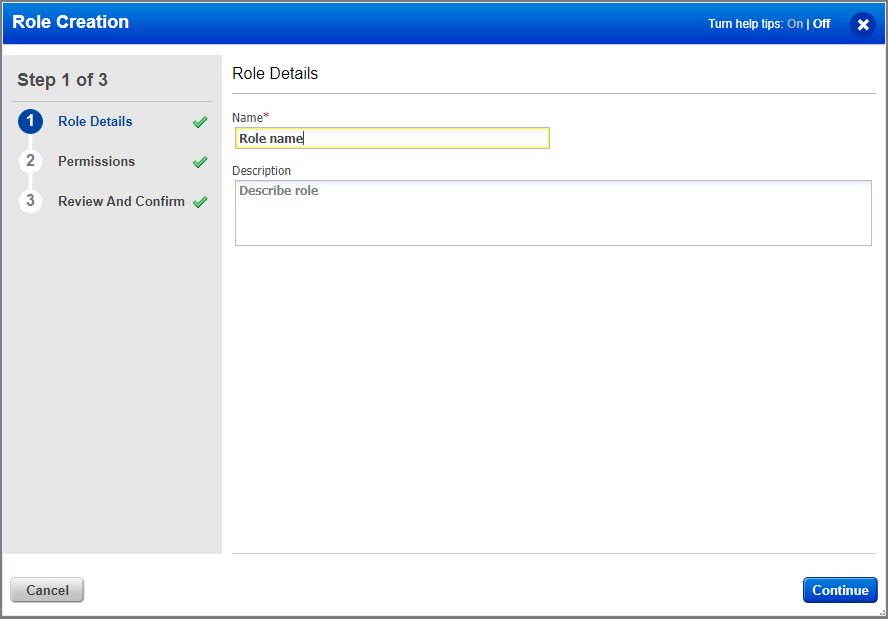Select step 2 circle icon
Viewport: 888px width, 620px height.
pos(31,161)
